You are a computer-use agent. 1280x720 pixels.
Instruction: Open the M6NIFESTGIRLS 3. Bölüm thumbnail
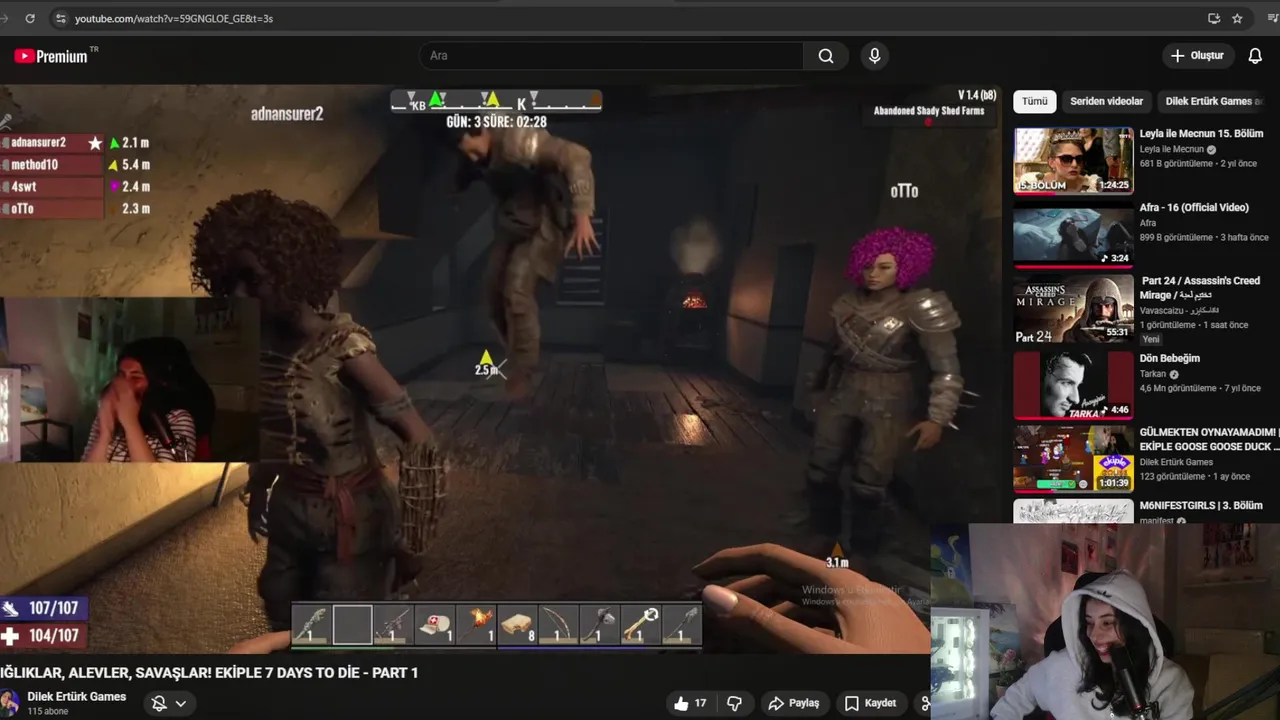tap(1073, 511)
